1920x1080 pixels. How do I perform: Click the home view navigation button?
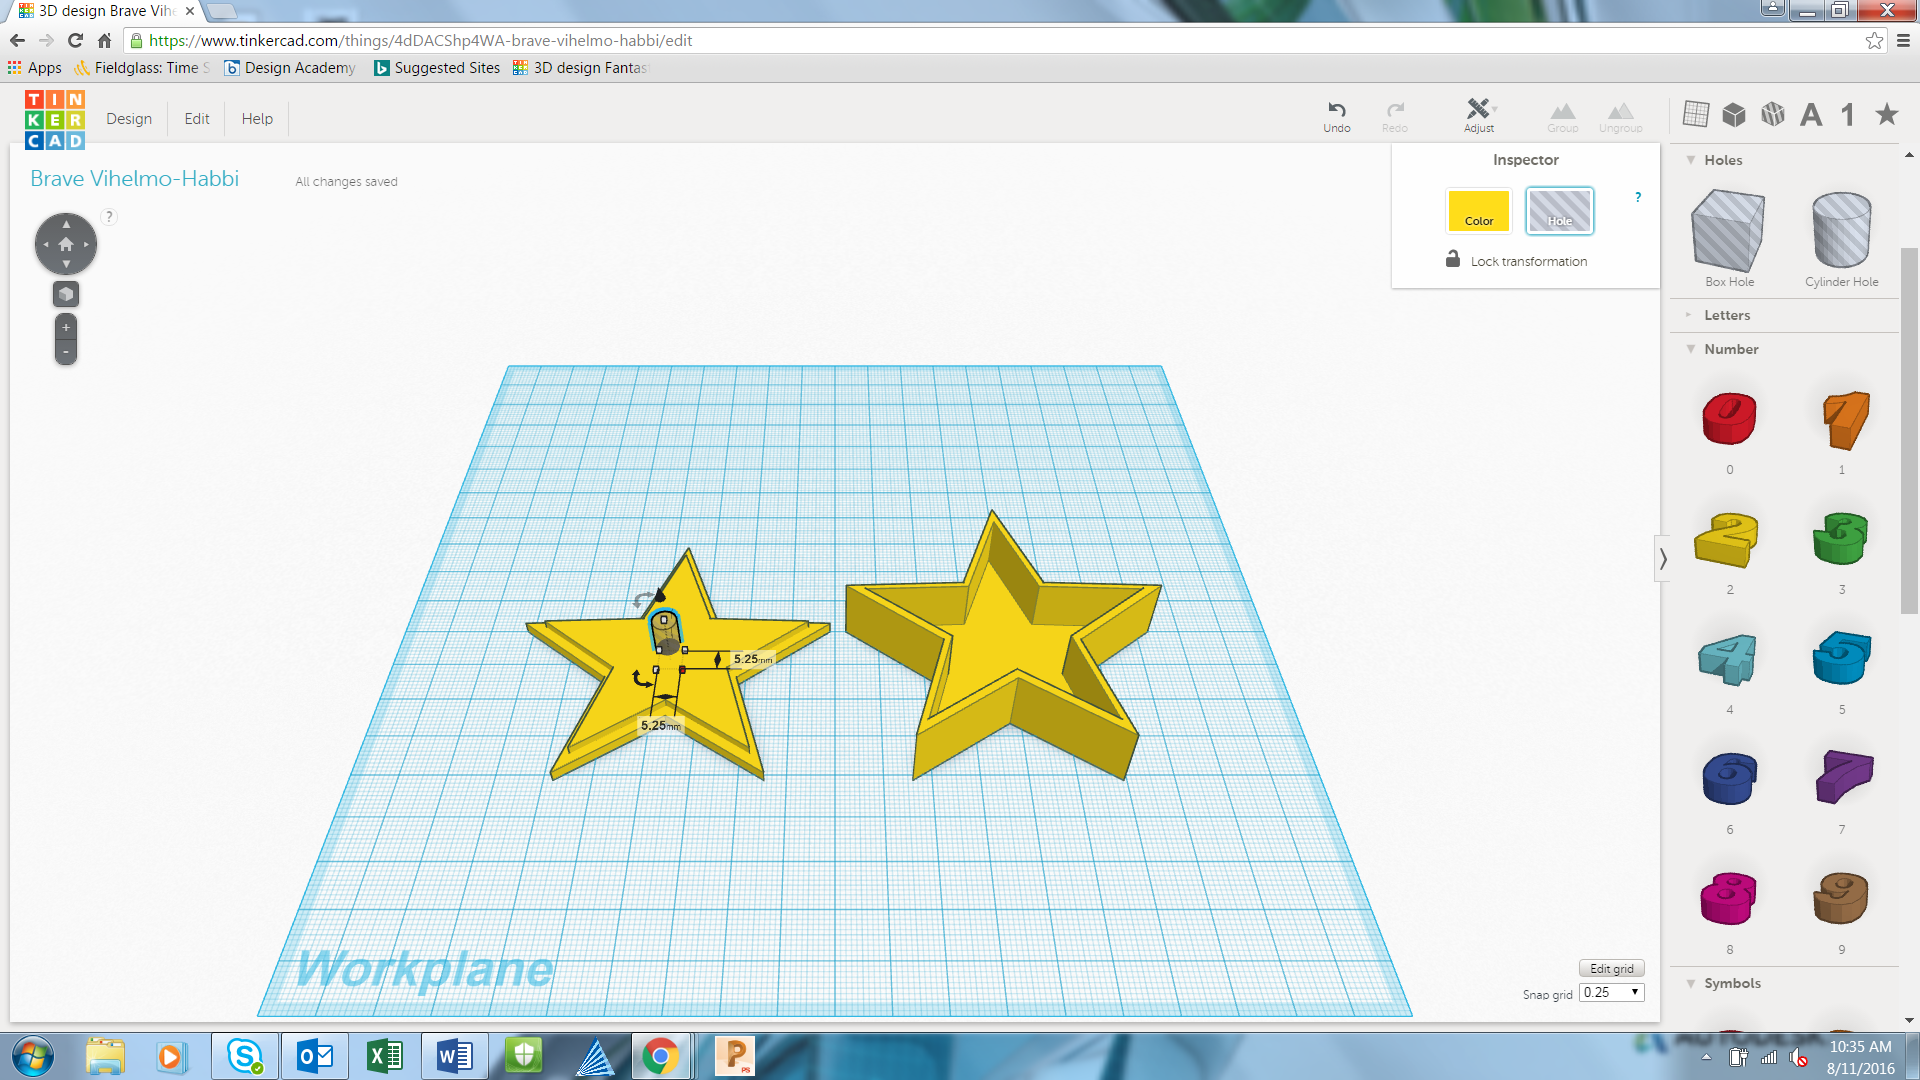click(66, 244)
